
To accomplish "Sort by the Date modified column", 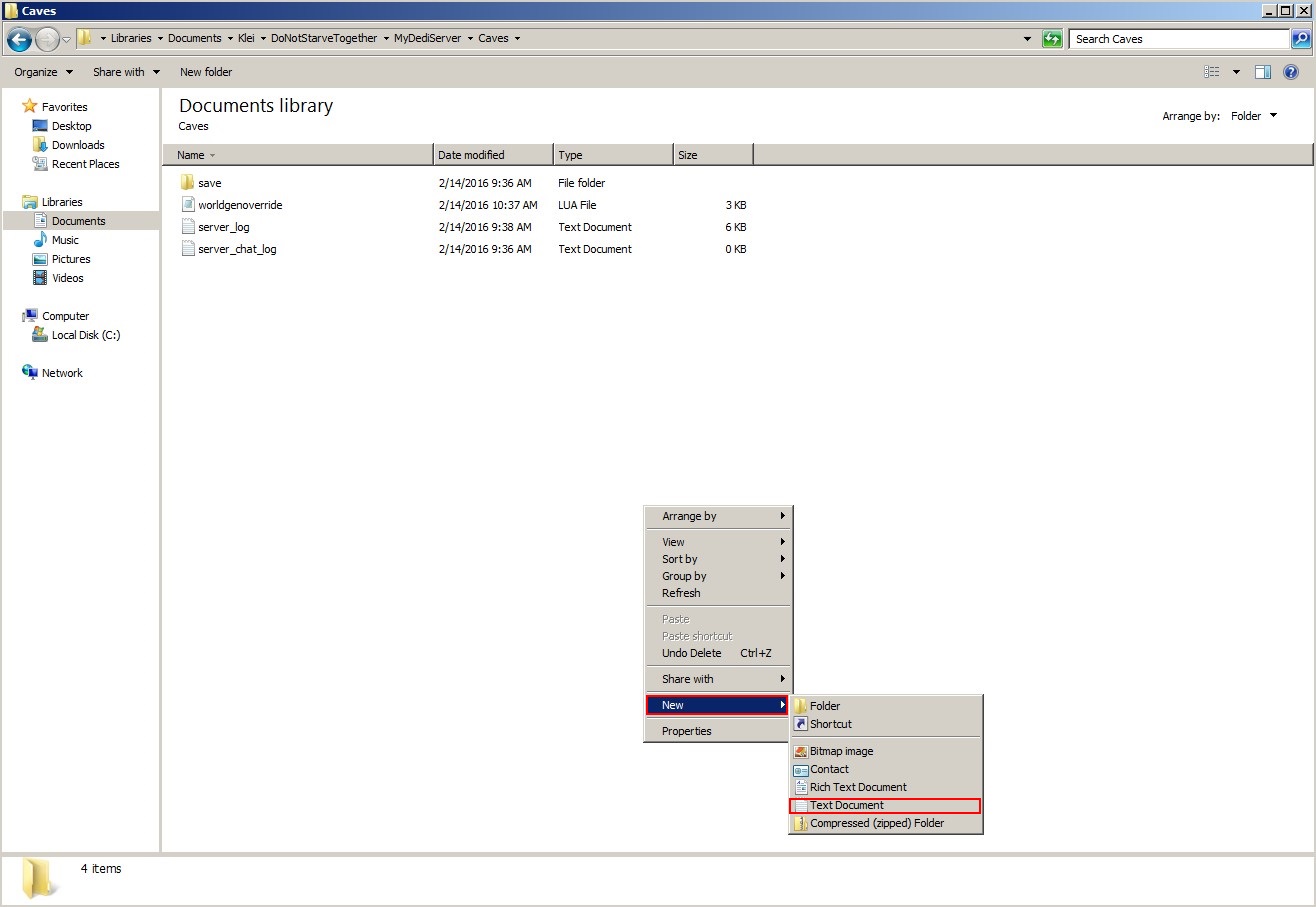I will [x=494, y=155].
